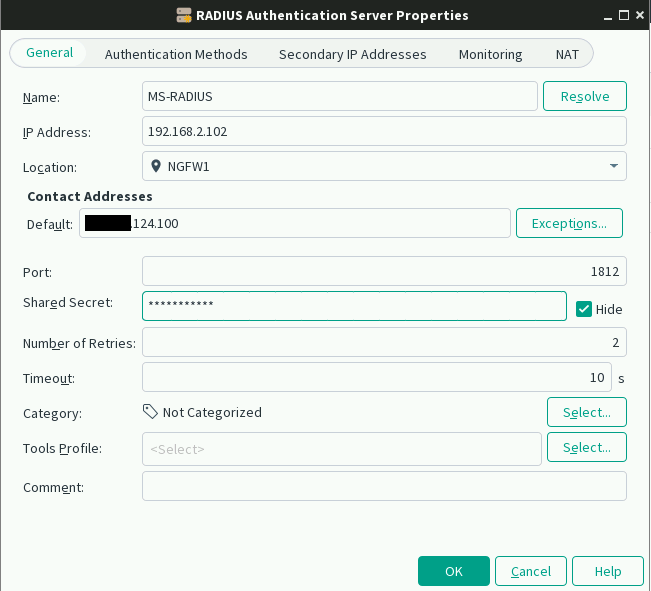Image resolution: width=651 pixels, height=591 pixels.
Task: Switch to the General tab
Action: point(49,53)
